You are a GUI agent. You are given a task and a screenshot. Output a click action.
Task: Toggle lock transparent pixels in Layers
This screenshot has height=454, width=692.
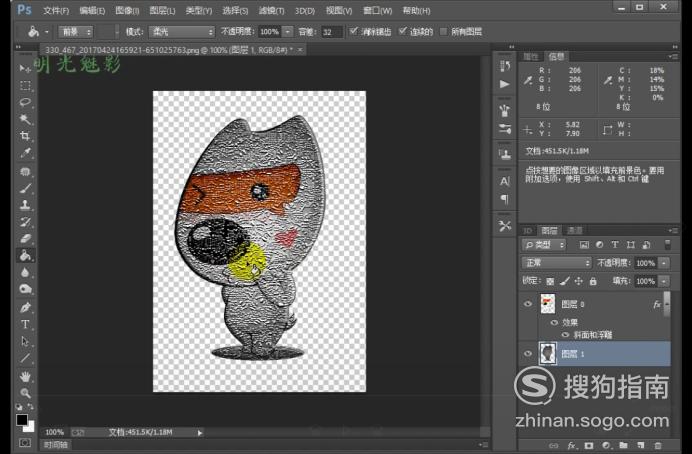550,281
